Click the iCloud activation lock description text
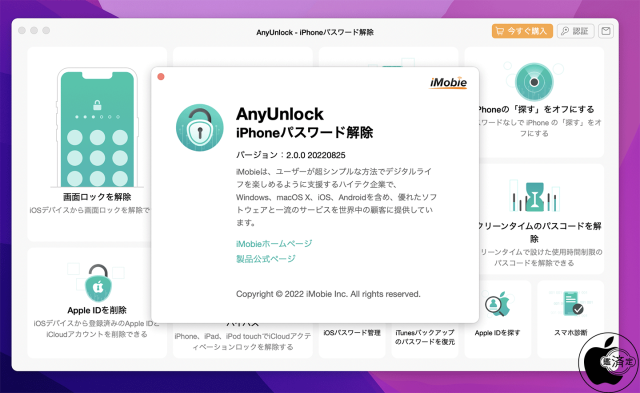The width and height of the screenshot is (640, 393). pos(243,342)
